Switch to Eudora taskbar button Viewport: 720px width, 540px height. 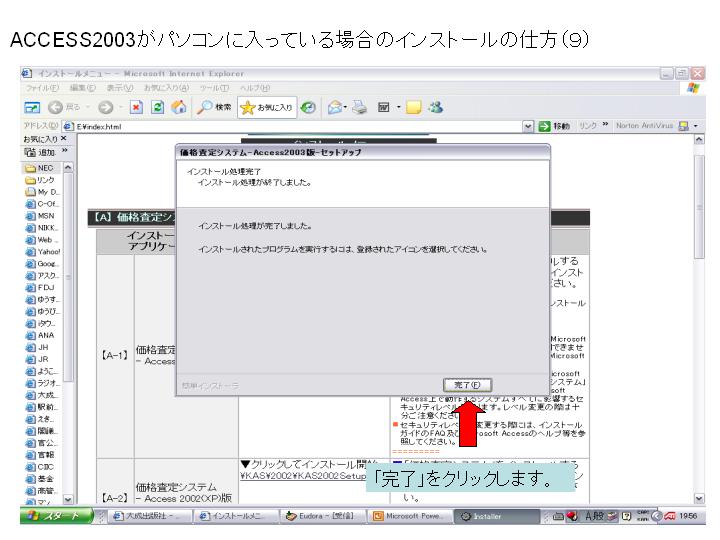pos(324,516)
